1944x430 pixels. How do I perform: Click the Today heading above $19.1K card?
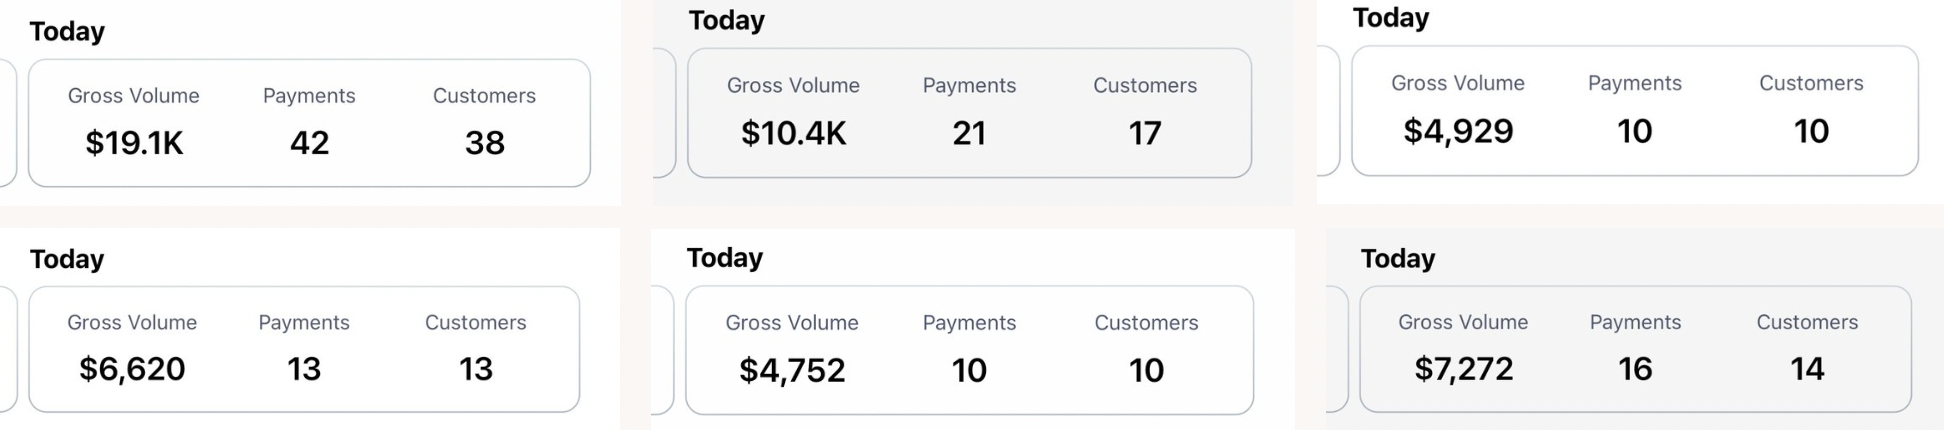pyautogui.click(x=67, y=32)
